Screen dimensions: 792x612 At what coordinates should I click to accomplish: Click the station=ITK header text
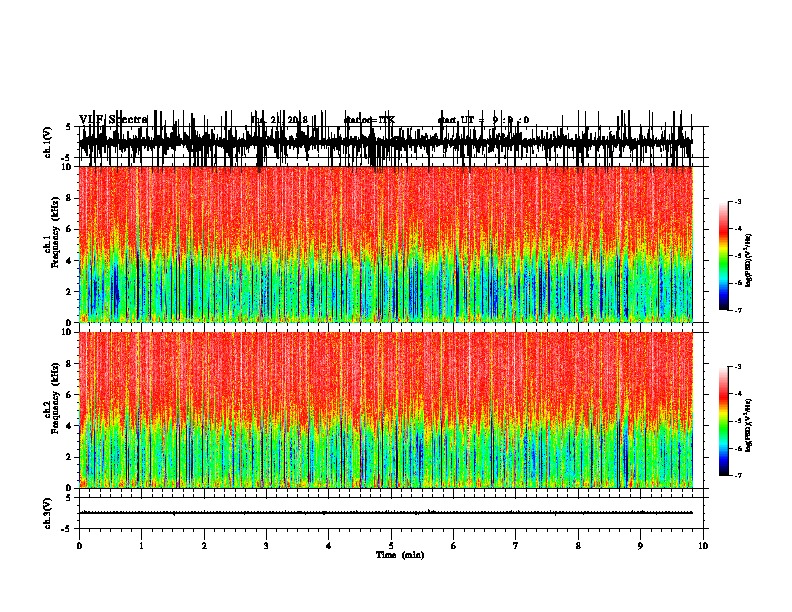pyautogui.click(x=369, y=120)
